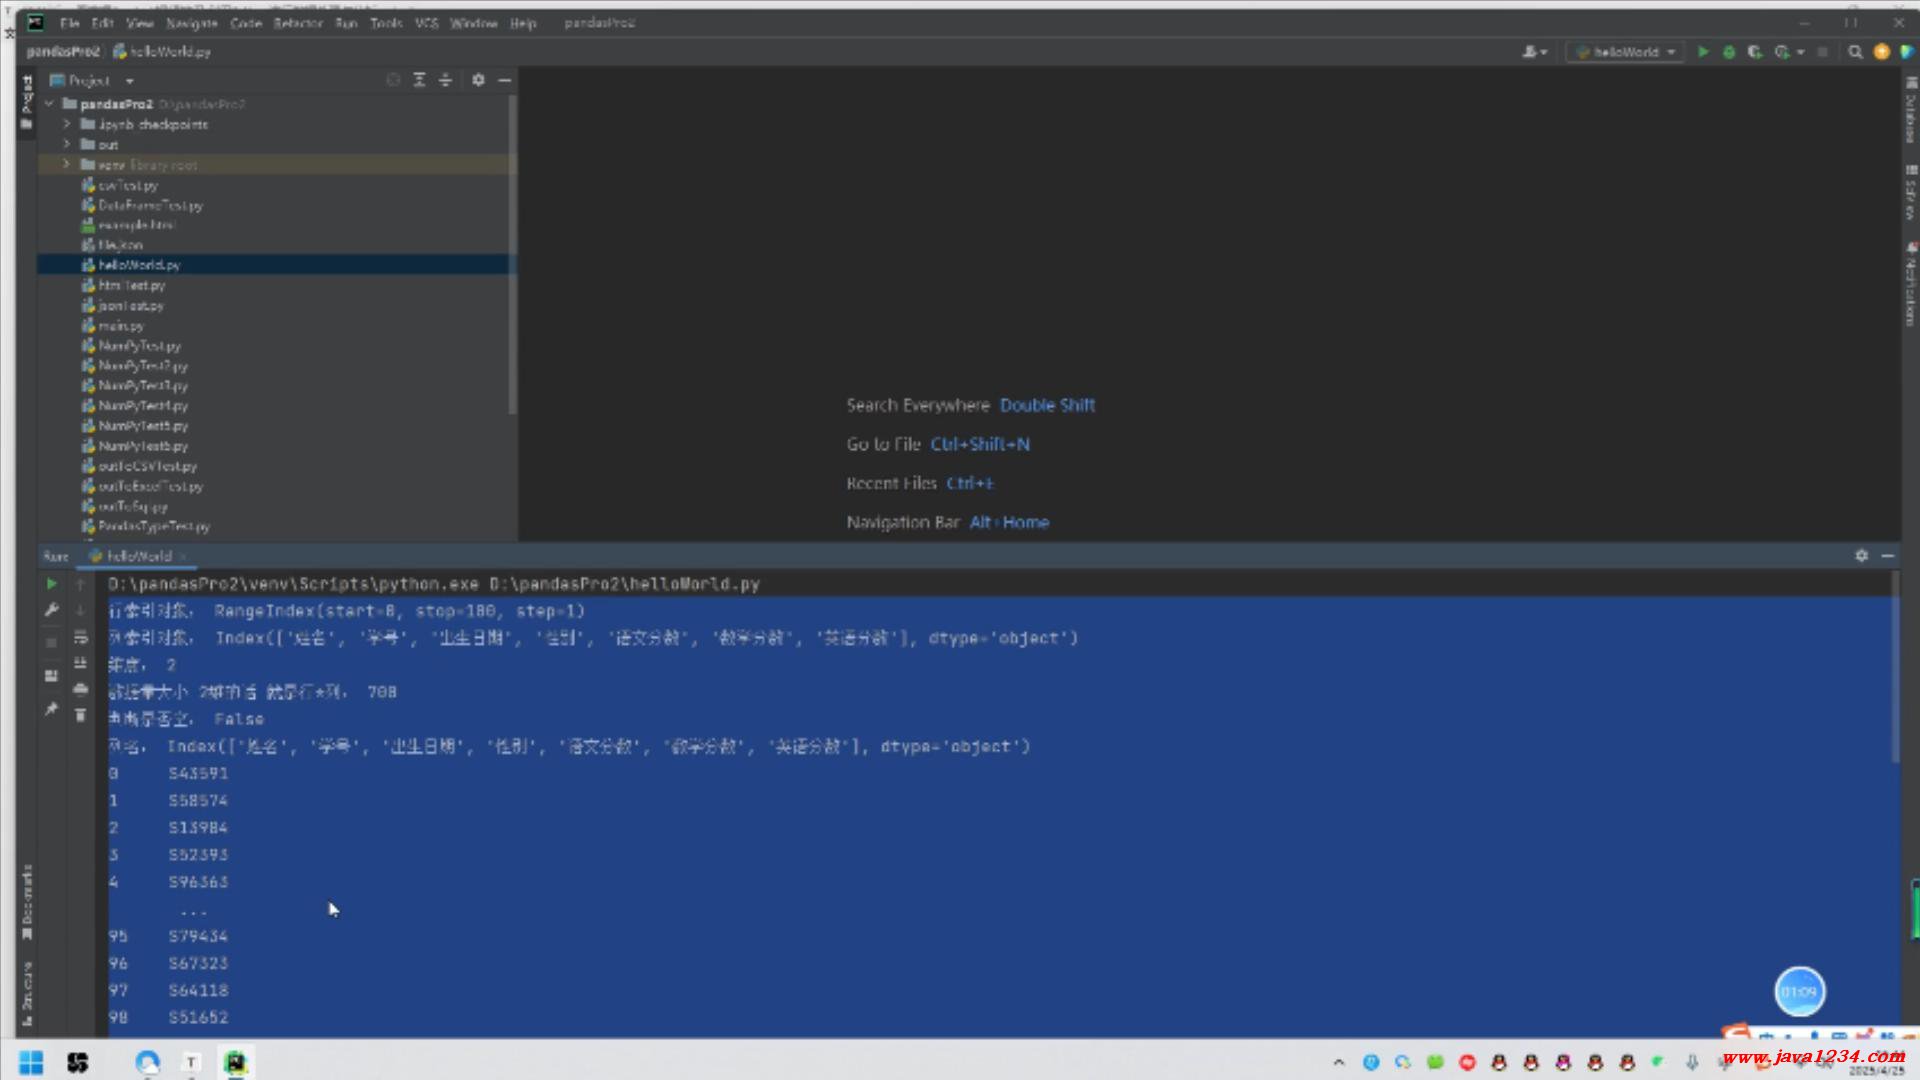Open Project panel settings gear
The height and width of the screenshot is (1080, 1920).
click(x=478, y=80)
